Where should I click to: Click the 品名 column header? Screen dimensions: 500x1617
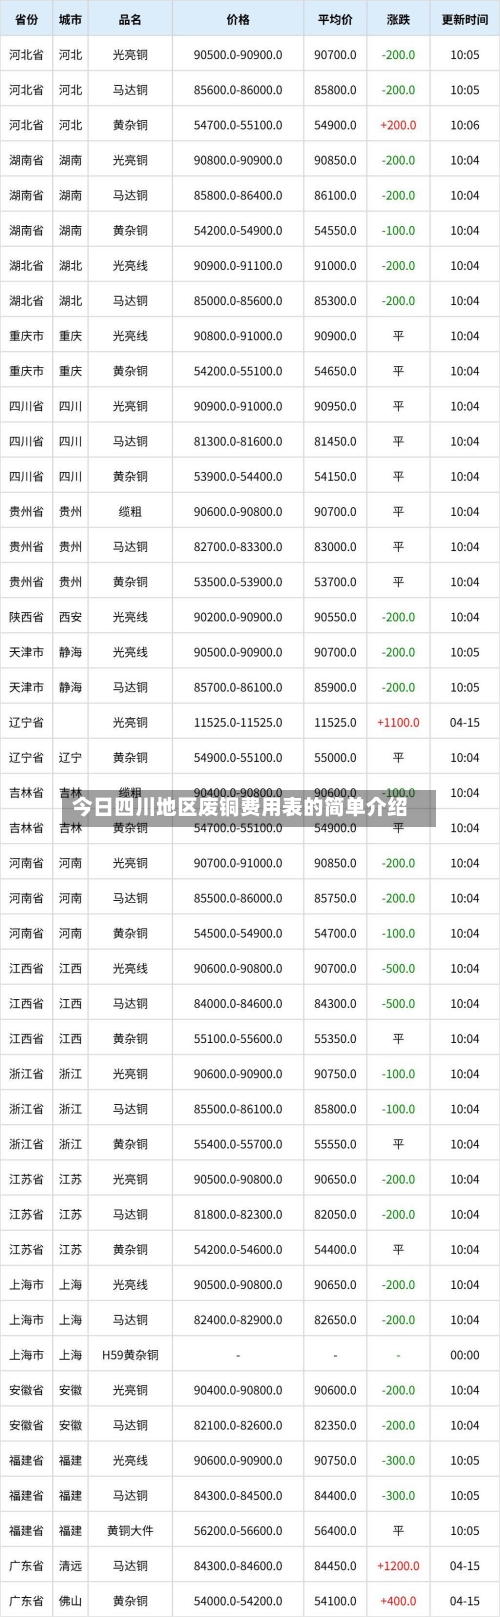pos(130,20)
